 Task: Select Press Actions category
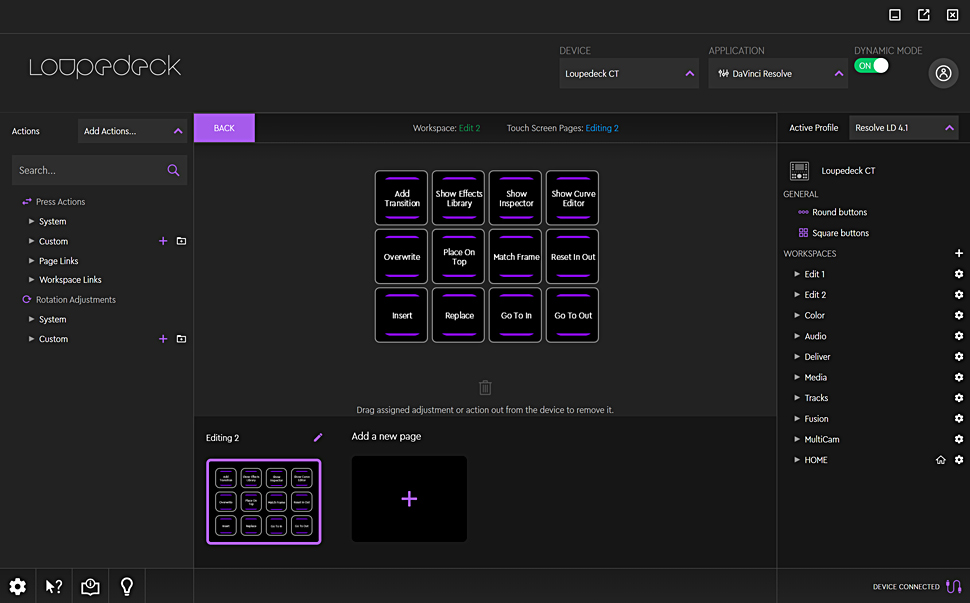point(54,202)
